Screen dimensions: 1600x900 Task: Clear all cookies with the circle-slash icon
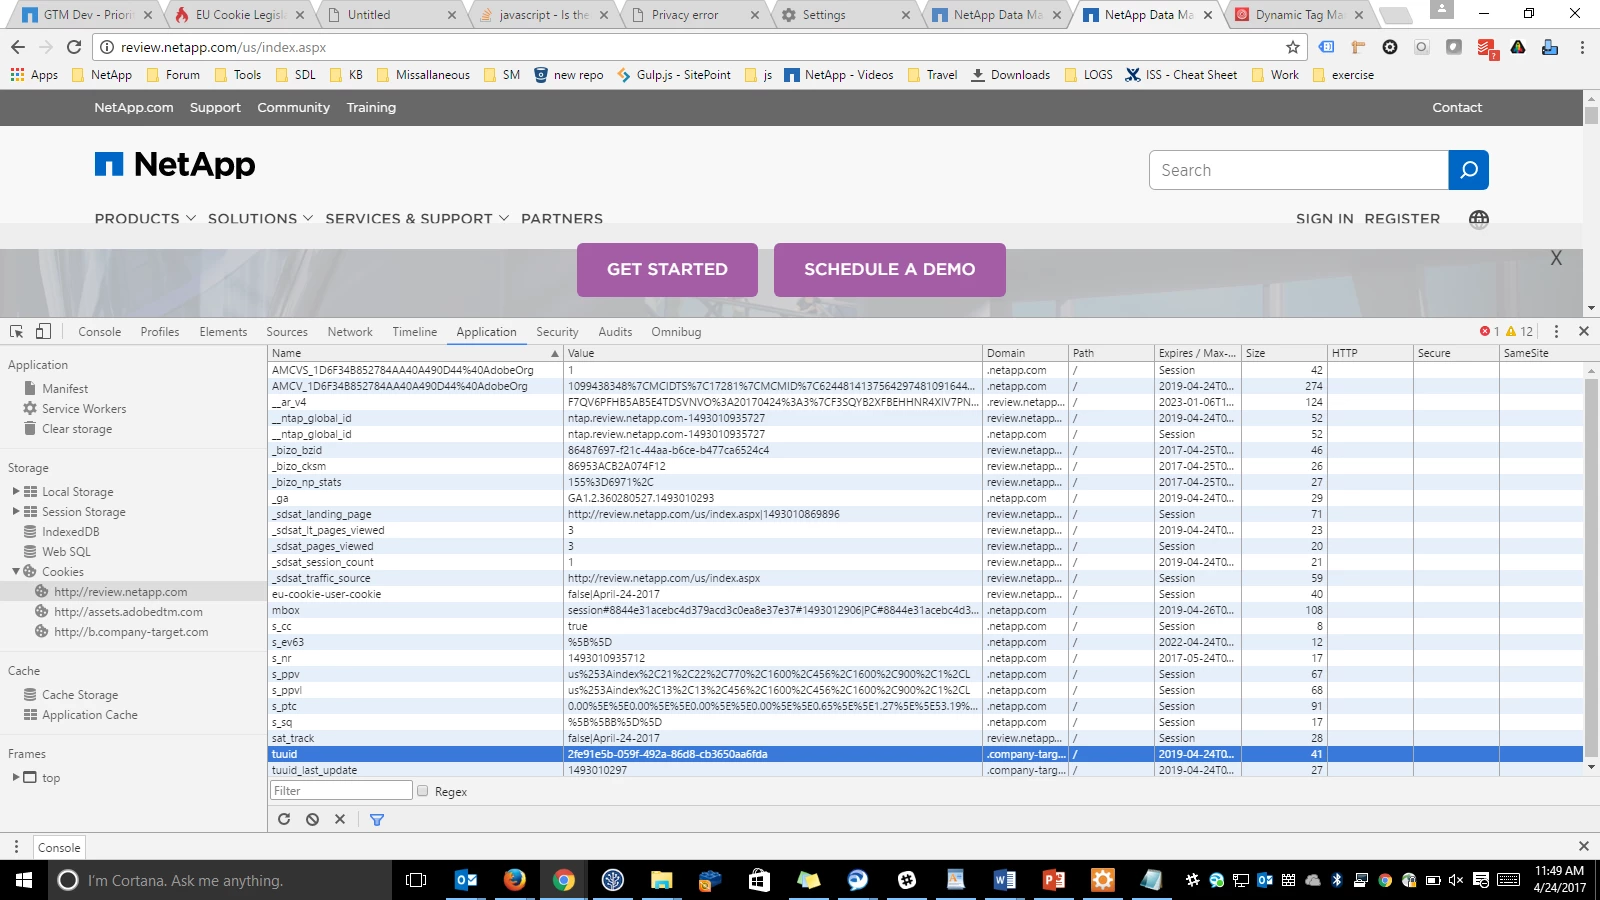[x=312, y=819]
